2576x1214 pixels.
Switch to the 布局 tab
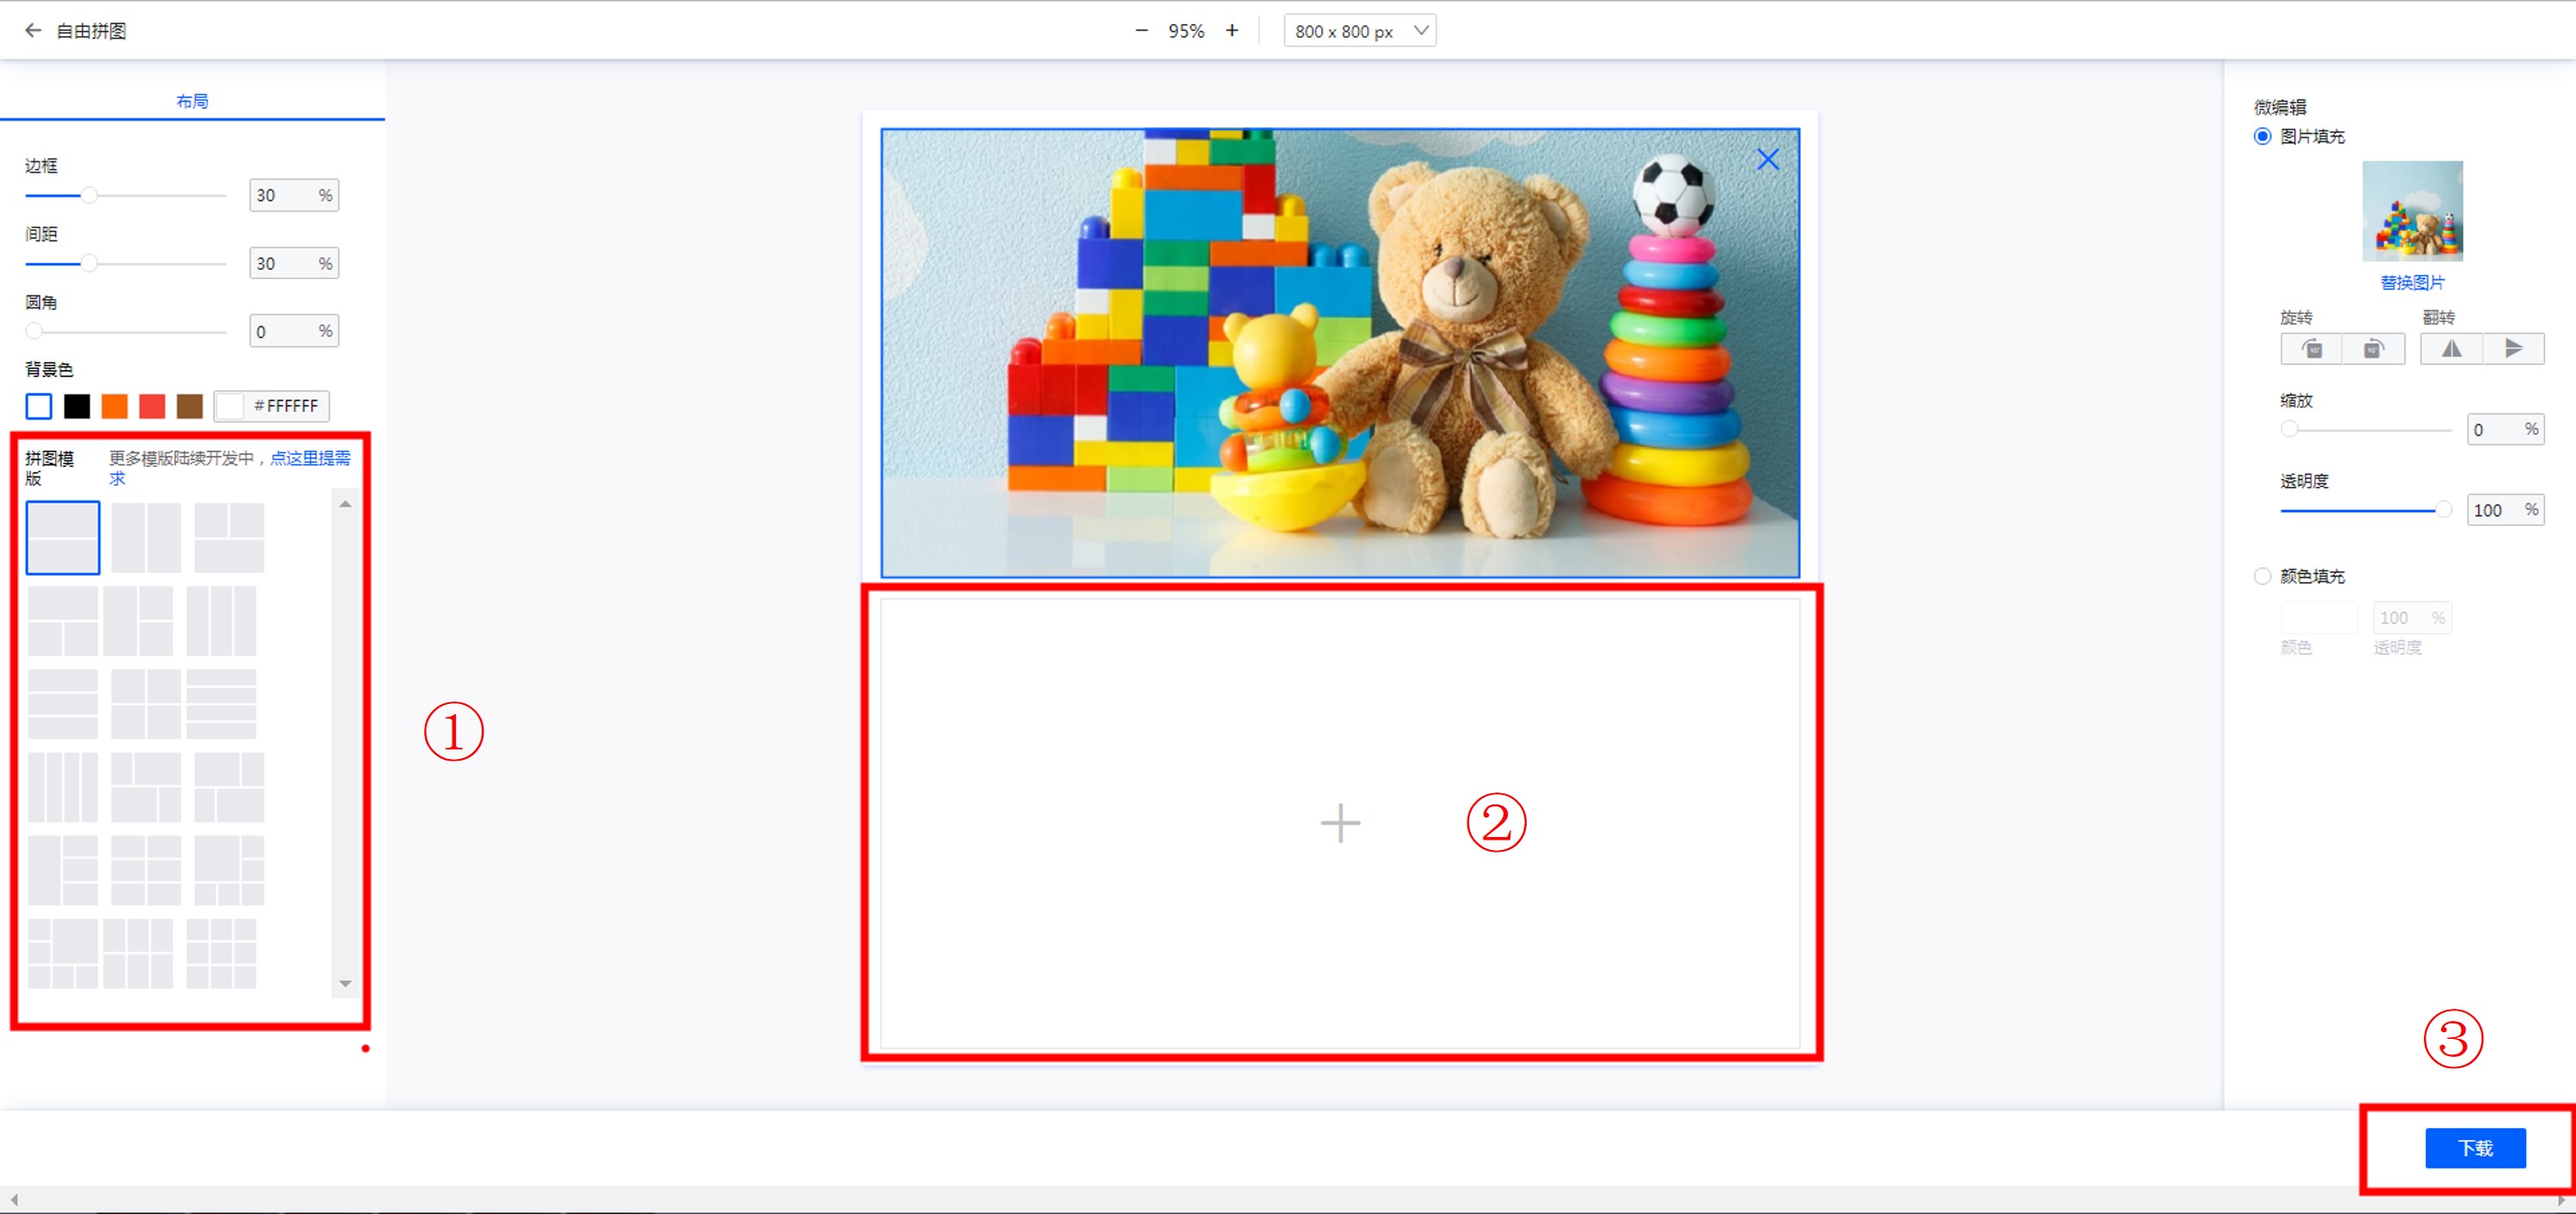click(x=192, y=101)
